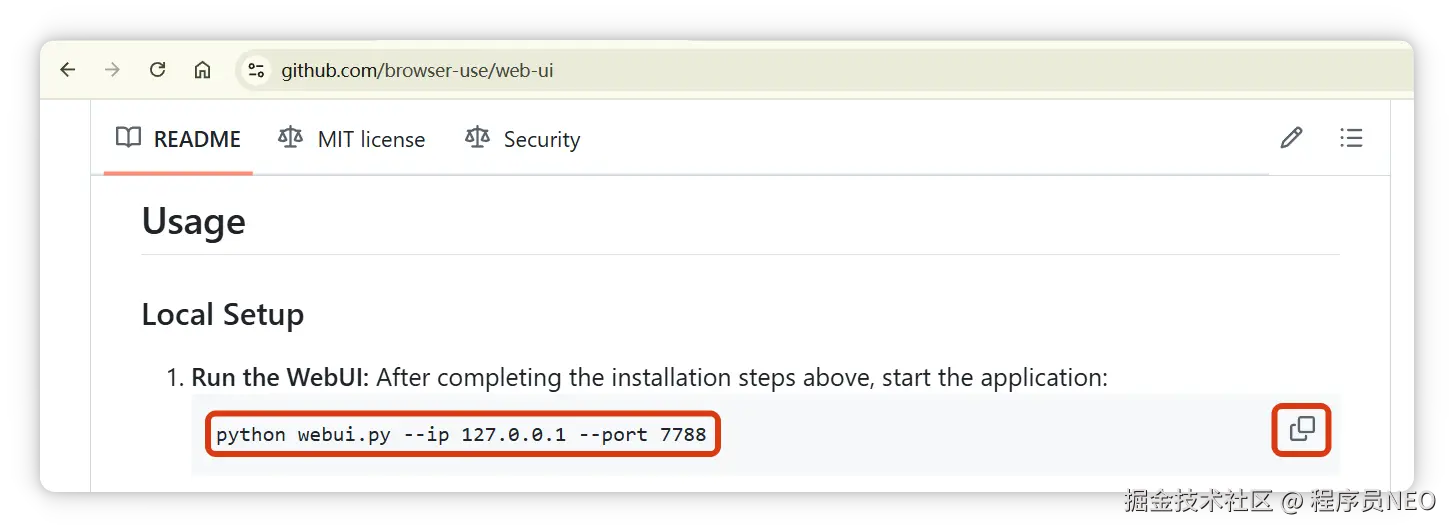The width and height of the screenshot is (1454, 532).
Task: Click the Usage heading
Action: pyautogui.click(x=193, y=221)
